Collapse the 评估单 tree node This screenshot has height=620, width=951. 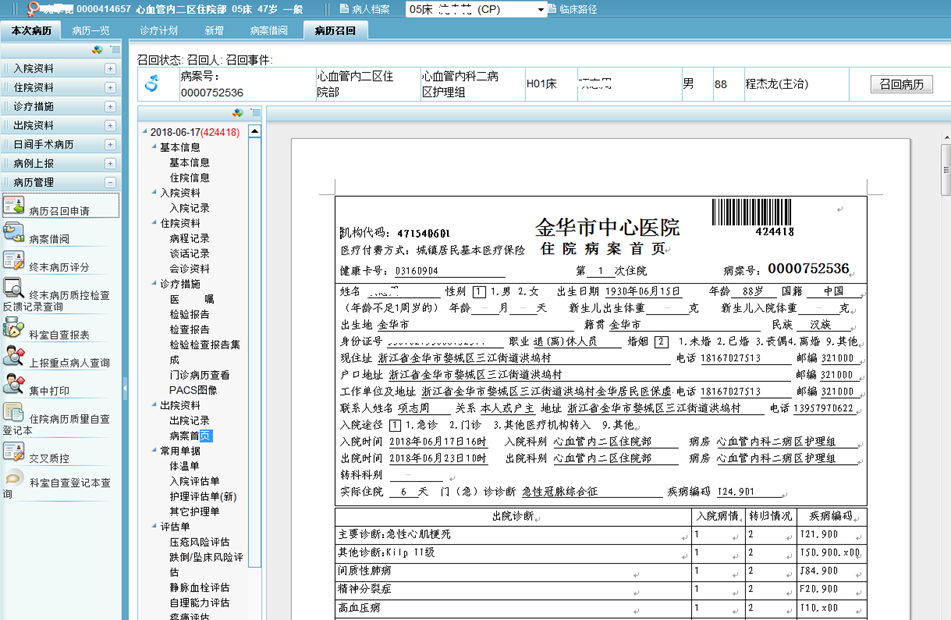pos(154,526)
